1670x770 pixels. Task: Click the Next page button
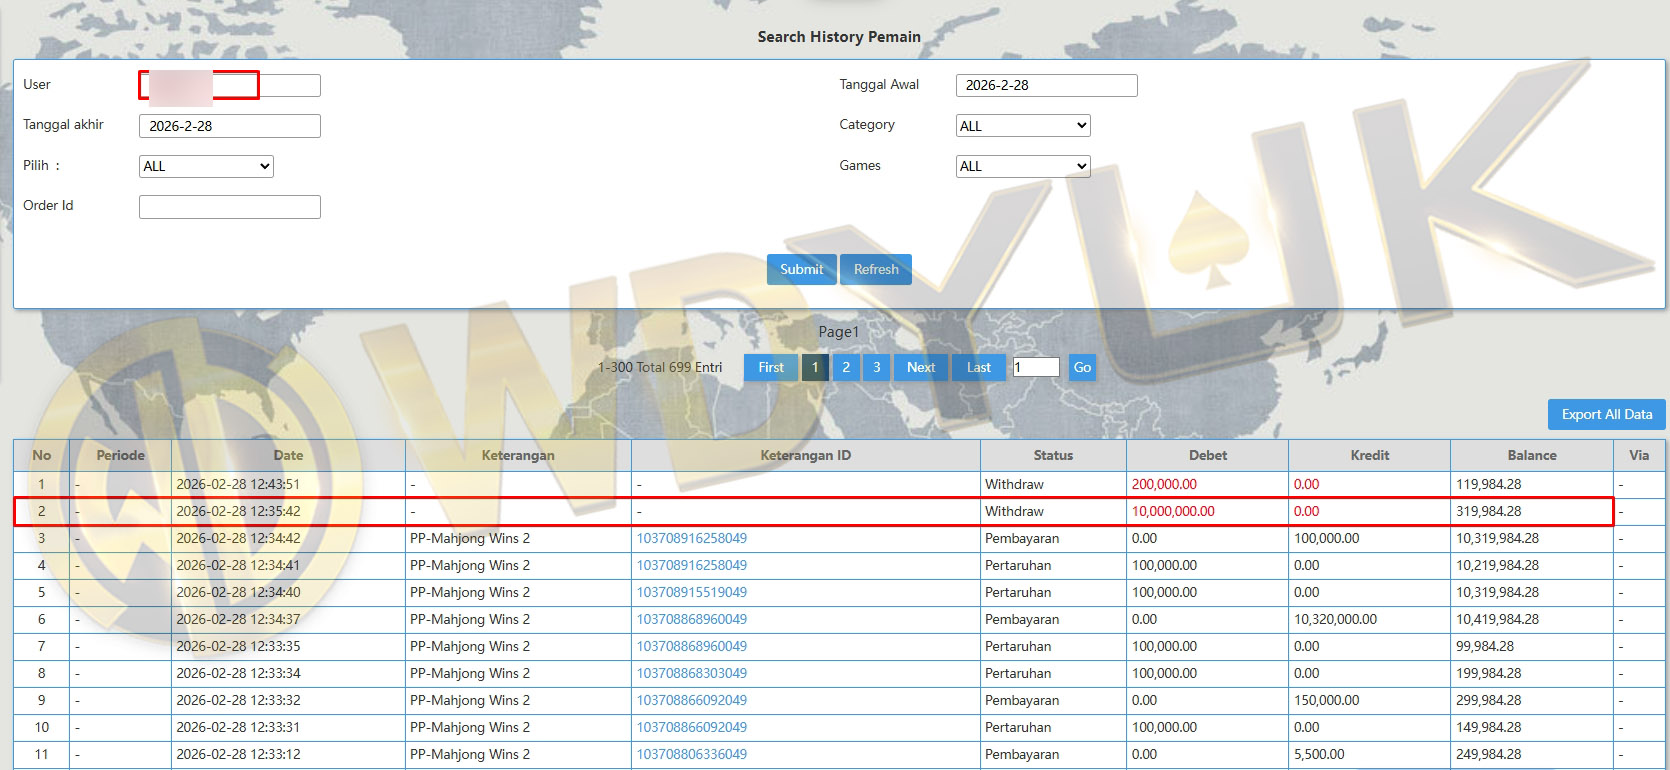920,367
